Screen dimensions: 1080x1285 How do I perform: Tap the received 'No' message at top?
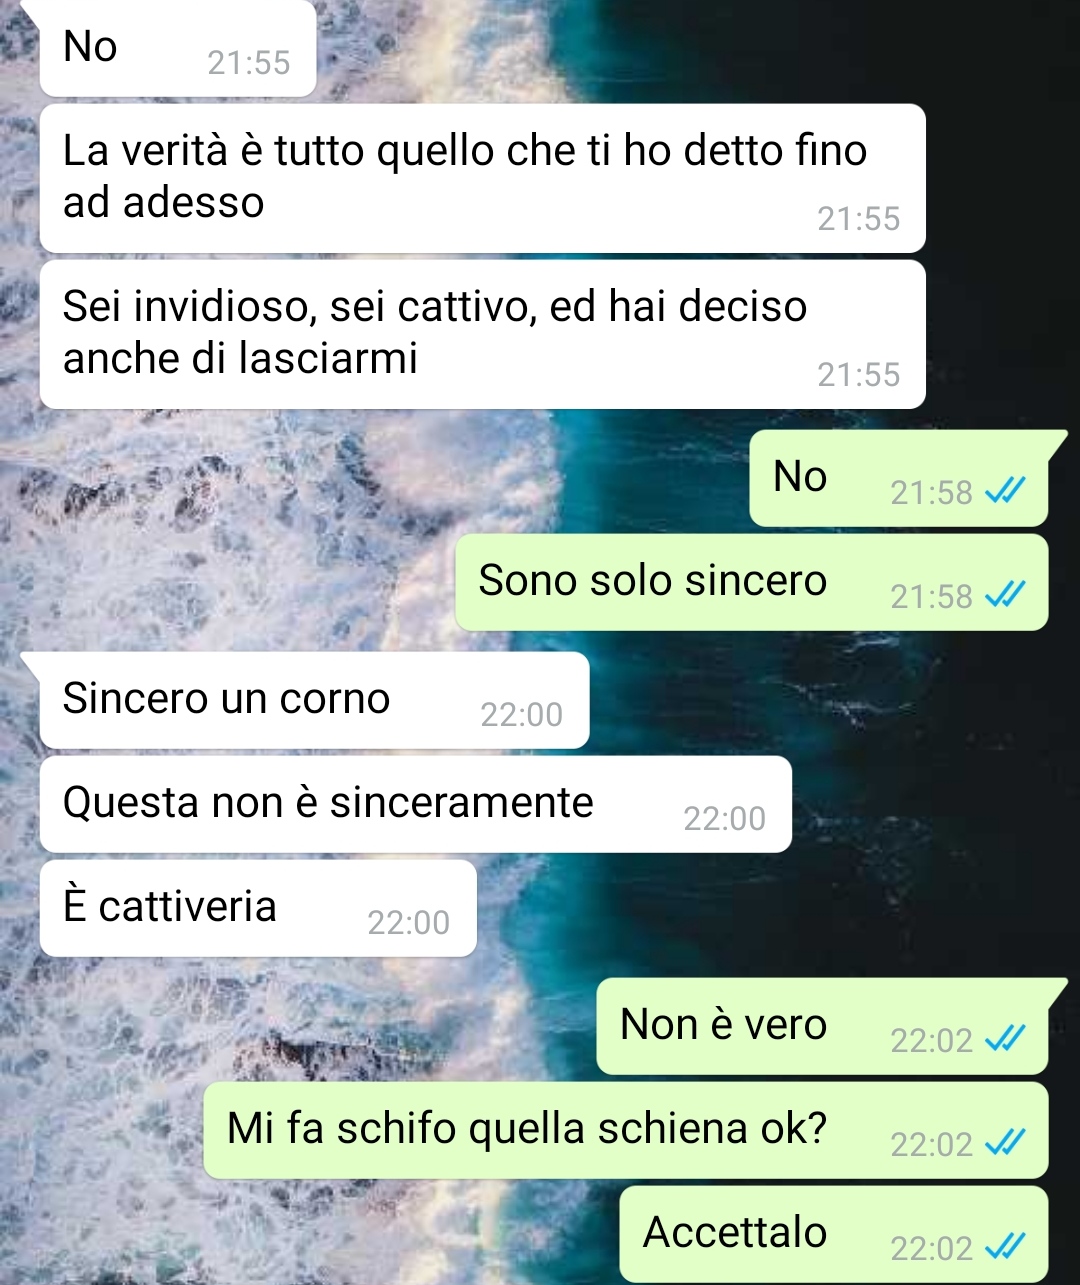[178, 48]
